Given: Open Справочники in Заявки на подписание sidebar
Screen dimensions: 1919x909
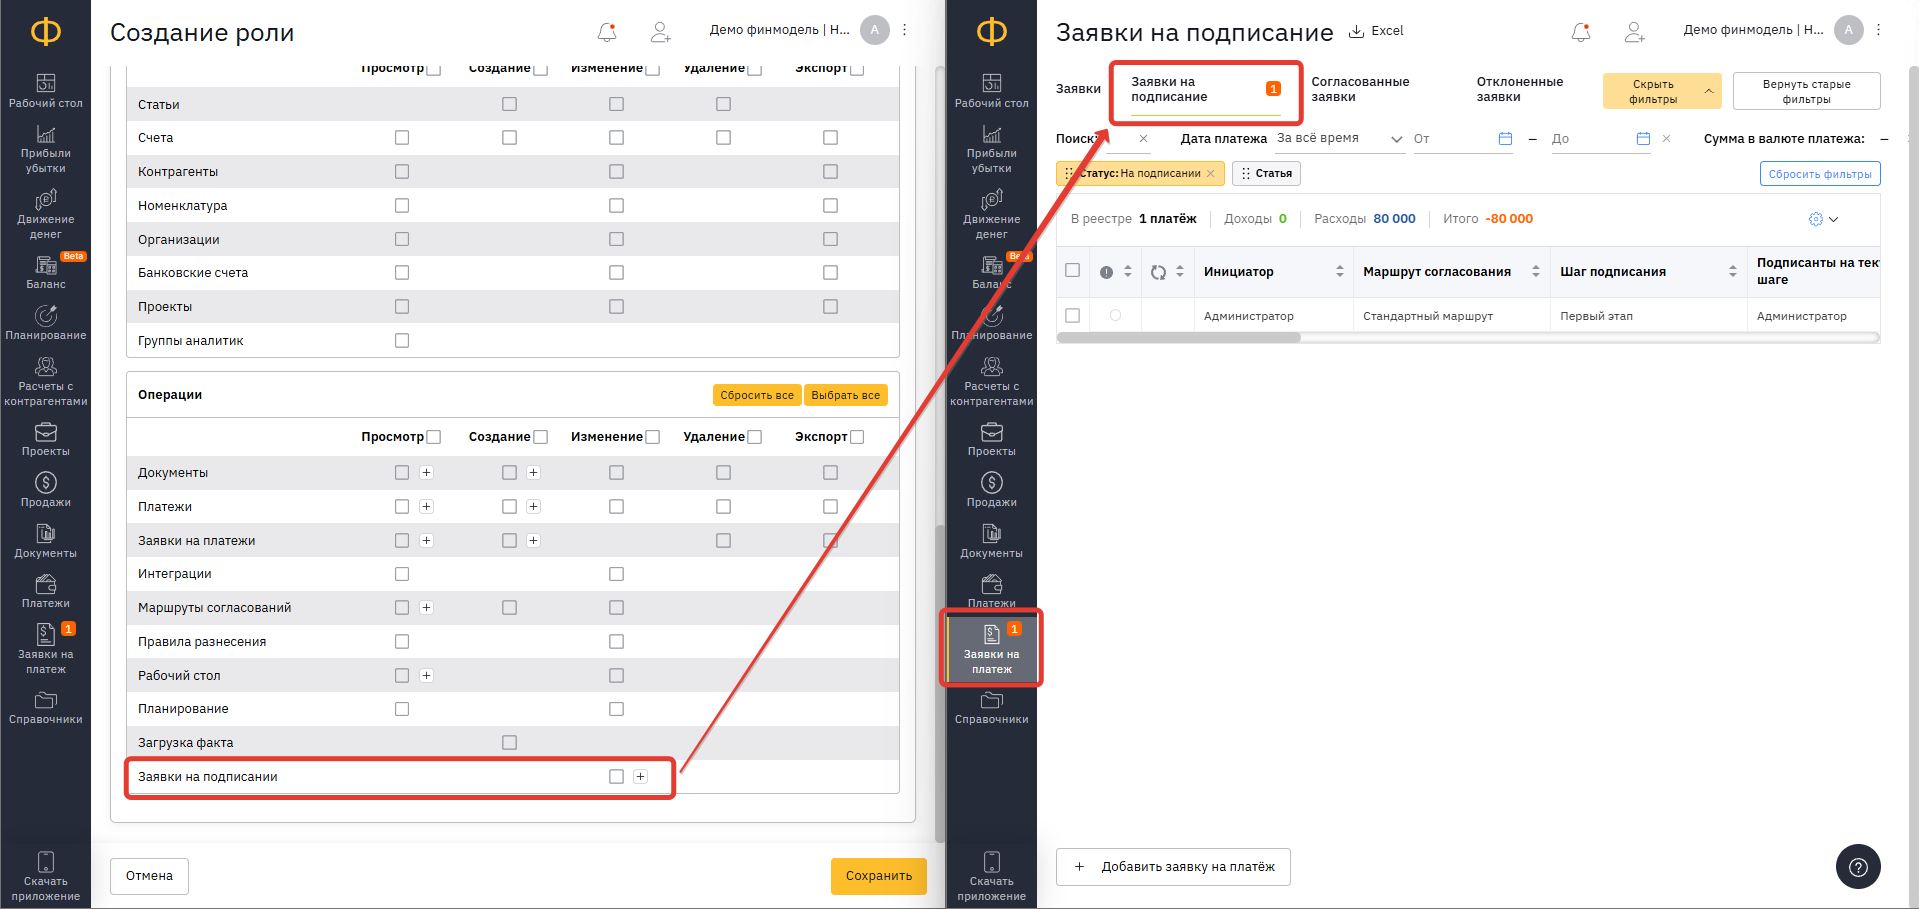Looking at the screenshot, I should pos(992,707).
